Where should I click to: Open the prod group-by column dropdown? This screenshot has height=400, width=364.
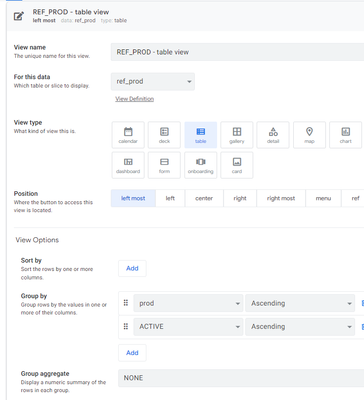point(188,303)
